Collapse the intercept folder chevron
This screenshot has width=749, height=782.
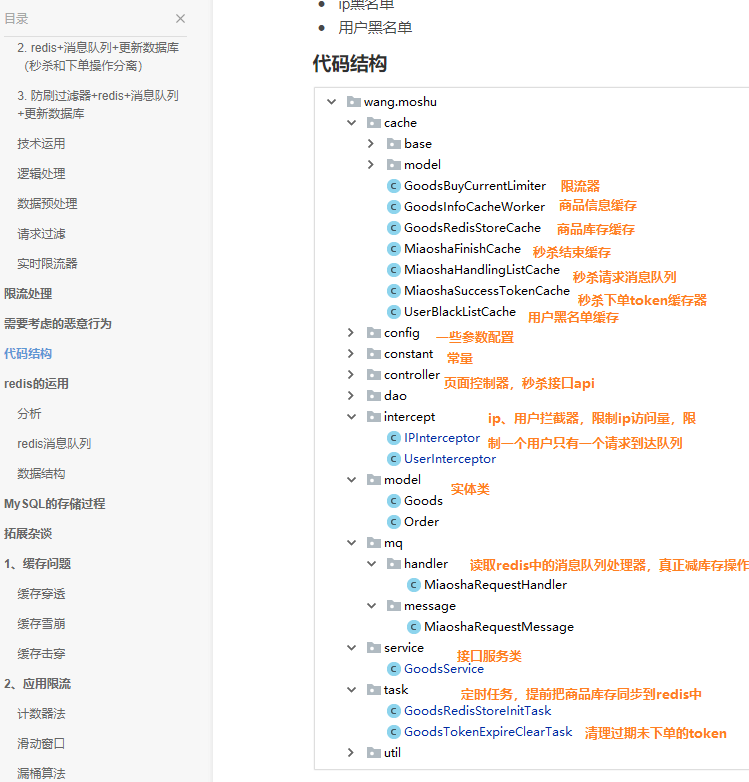click(x=352, y=417)
